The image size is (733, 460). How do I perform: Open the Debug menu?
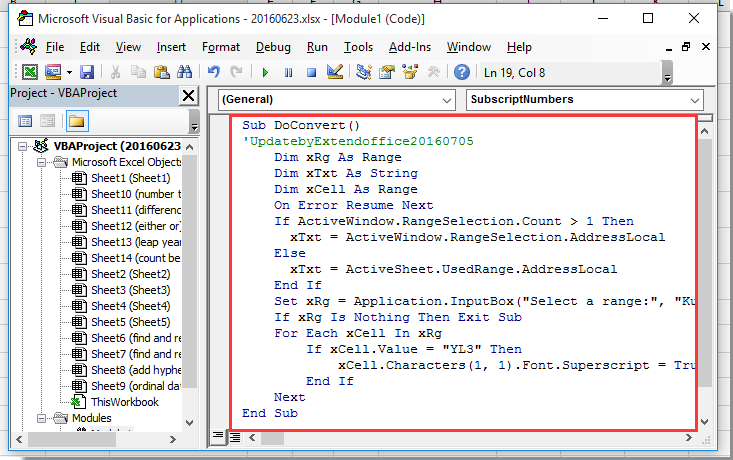tap(273, 47)
